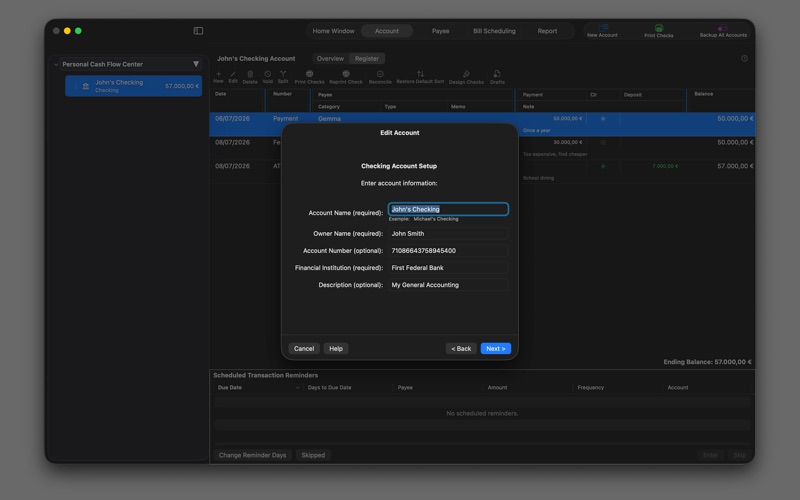Viewport: 800px width, 500px height.
Task: Click the Frequency column header in reminders
Action: [590, 388]
